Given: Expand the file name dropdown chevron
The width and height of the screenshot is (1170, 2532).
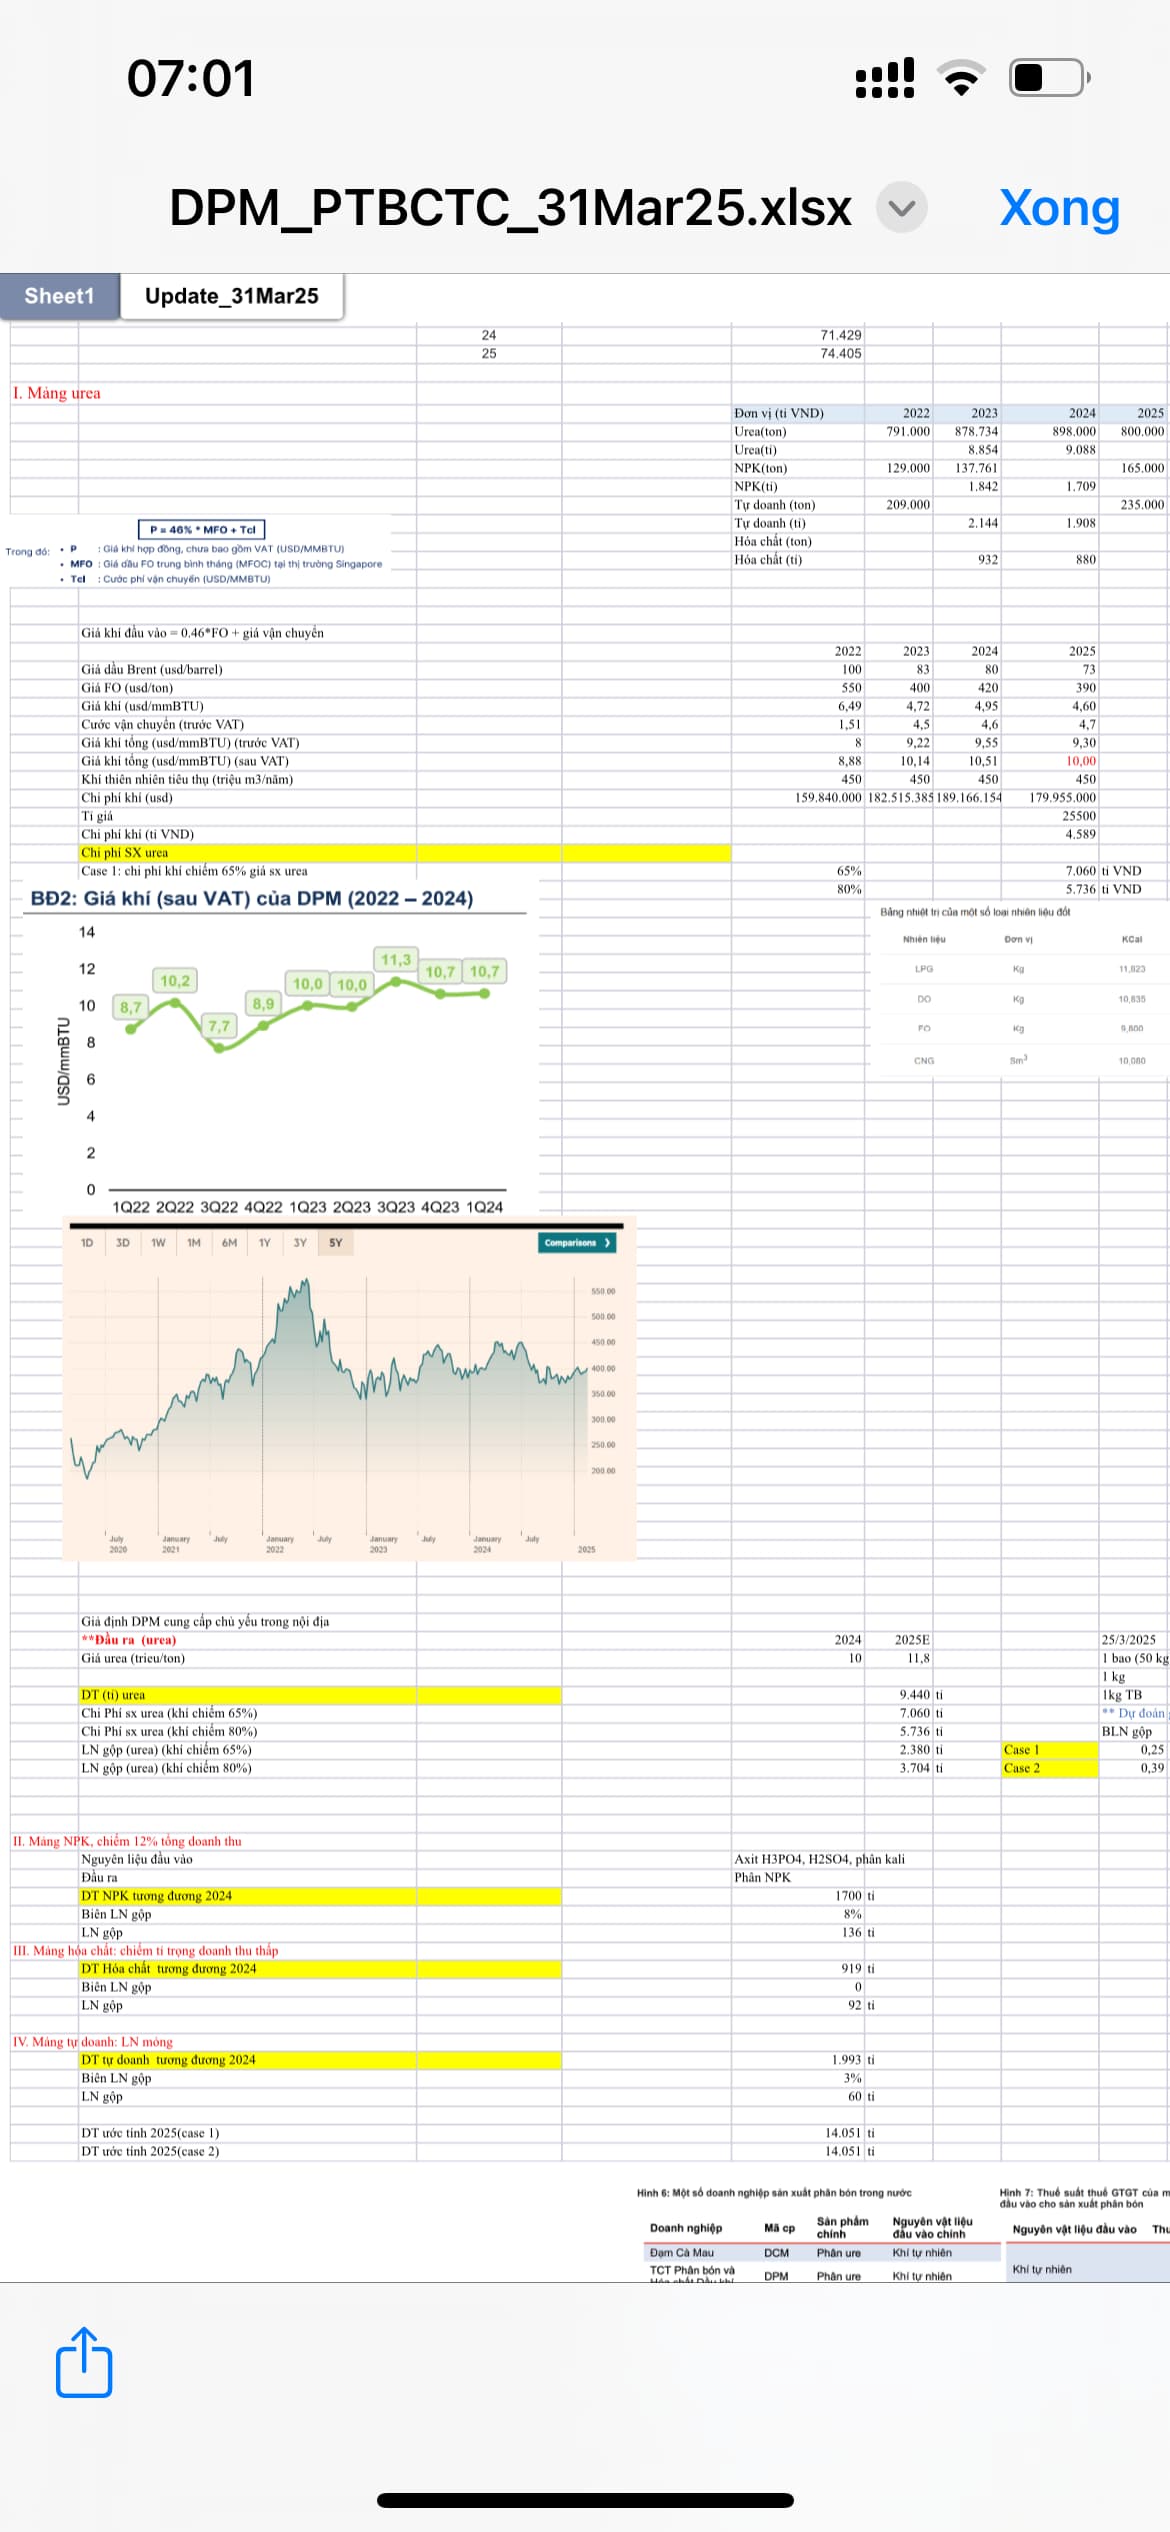Looking at the screenshot, I should click(x=902, y=208).
